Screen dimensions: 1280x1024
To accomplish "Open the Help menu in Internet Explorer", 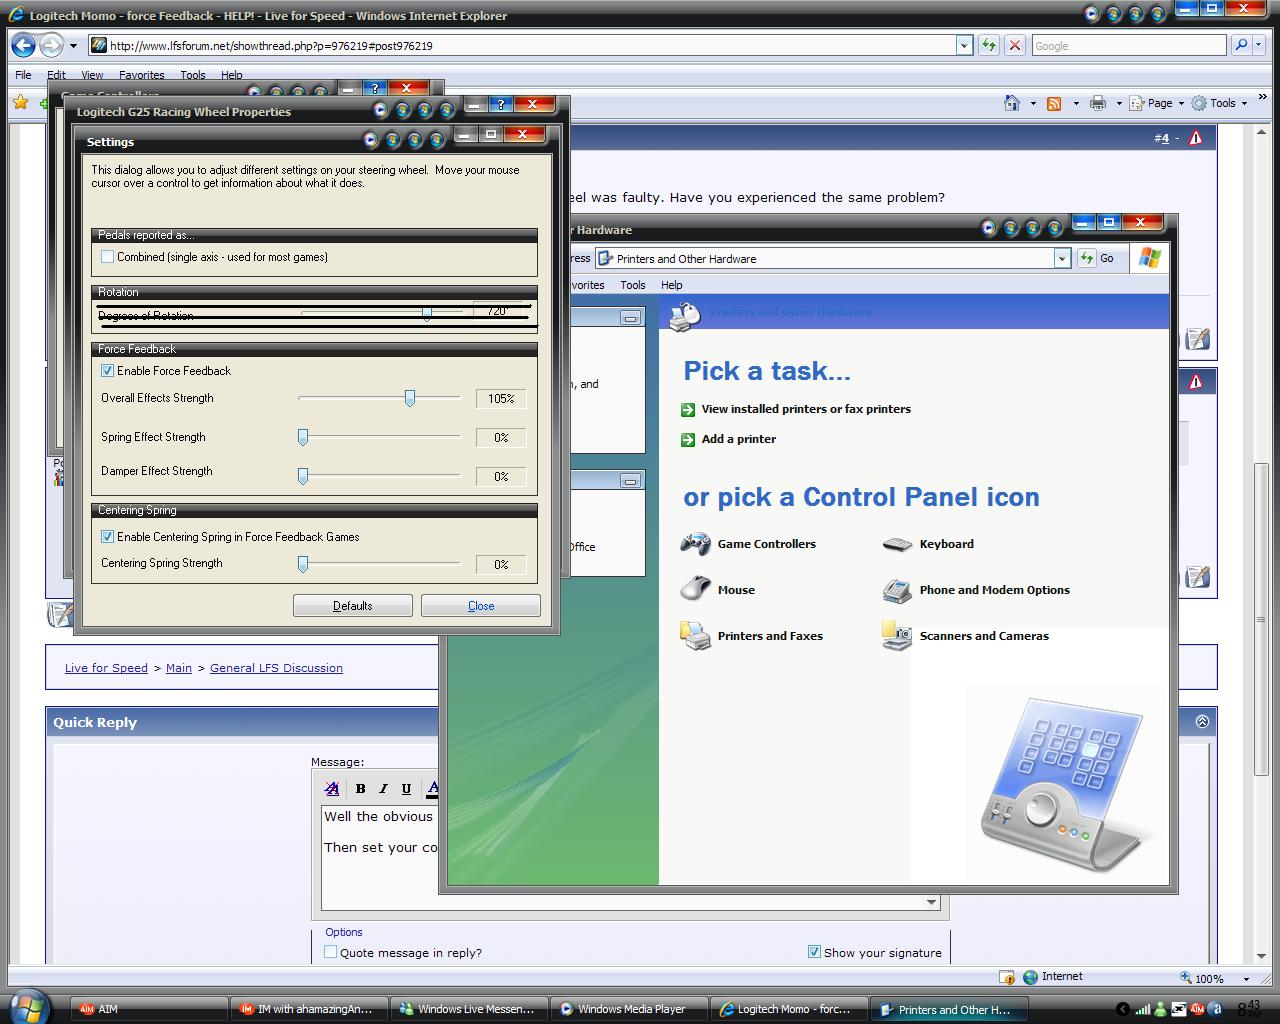I will (x=231, y=75).
